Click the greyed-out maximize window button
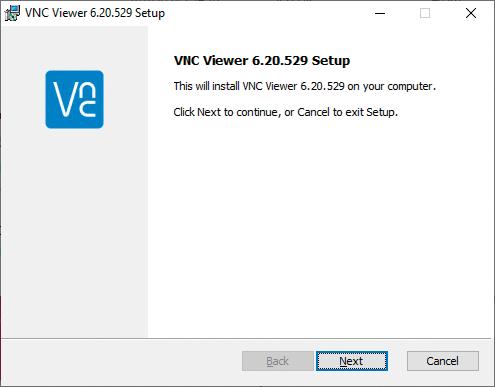This screenshot has height=387, width=495. coord(425,13)
